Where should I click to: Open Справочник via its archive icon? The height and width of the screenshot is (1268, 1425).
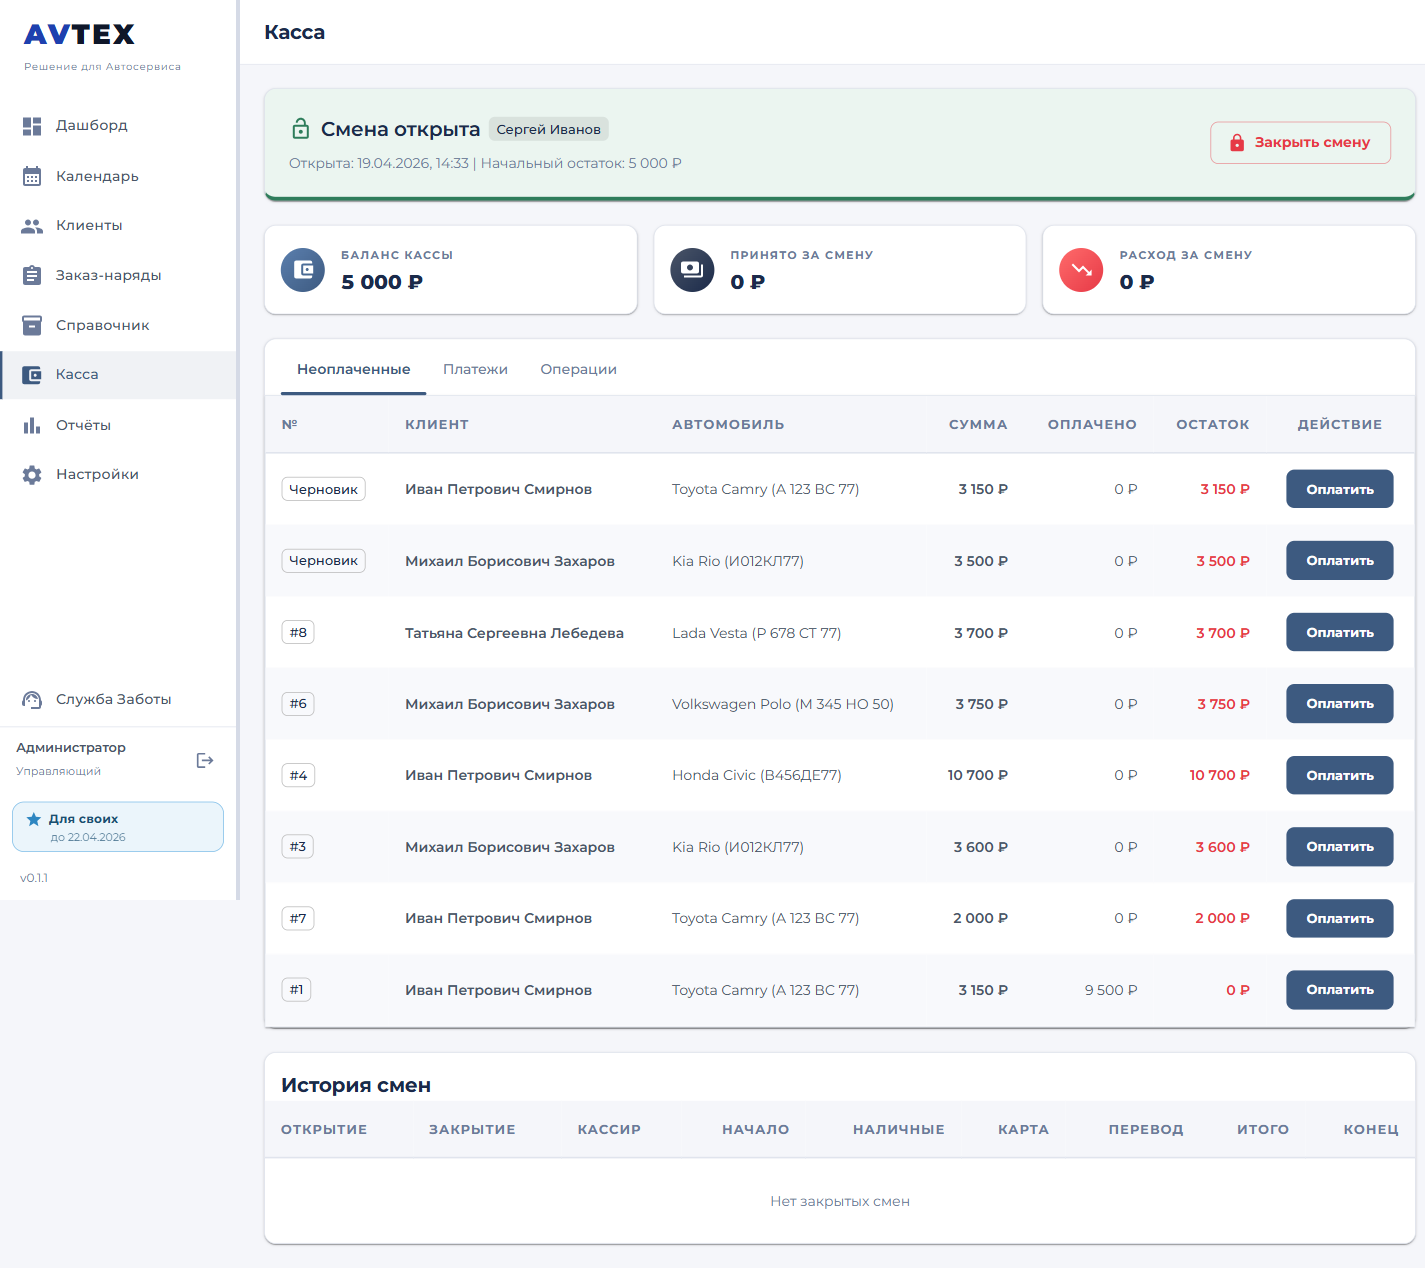pos(32,325)
